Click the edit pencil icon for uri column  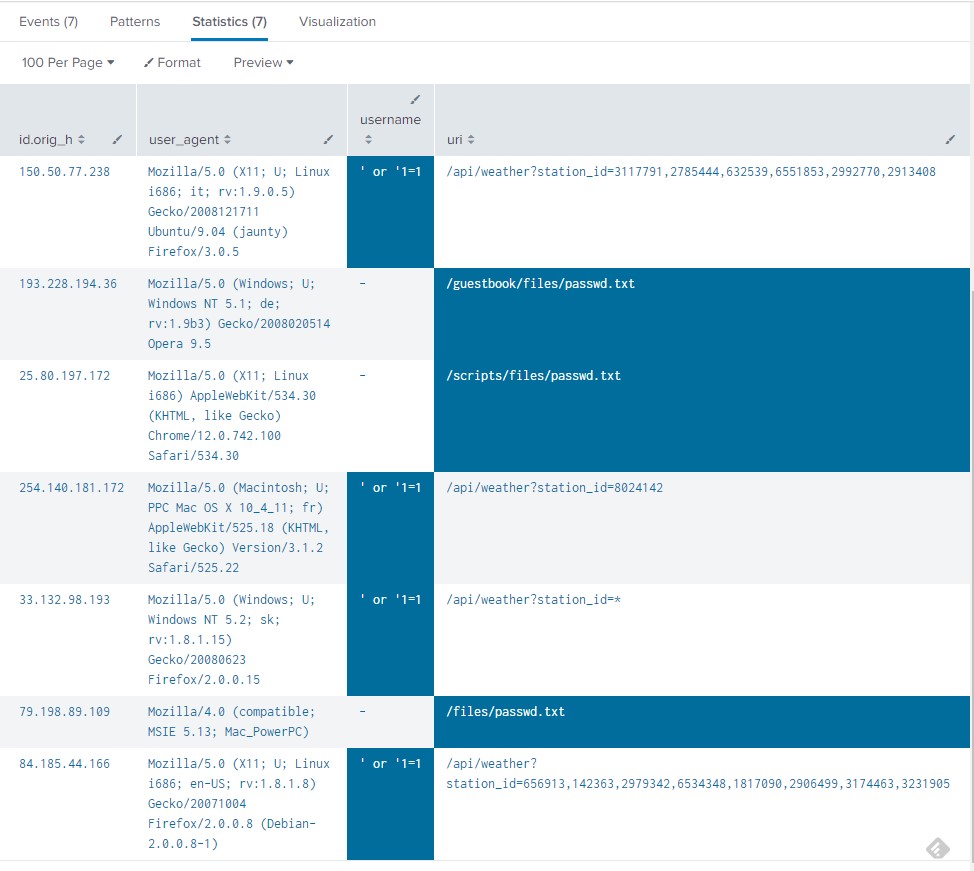pyautogui.click(x=950, y=139)
